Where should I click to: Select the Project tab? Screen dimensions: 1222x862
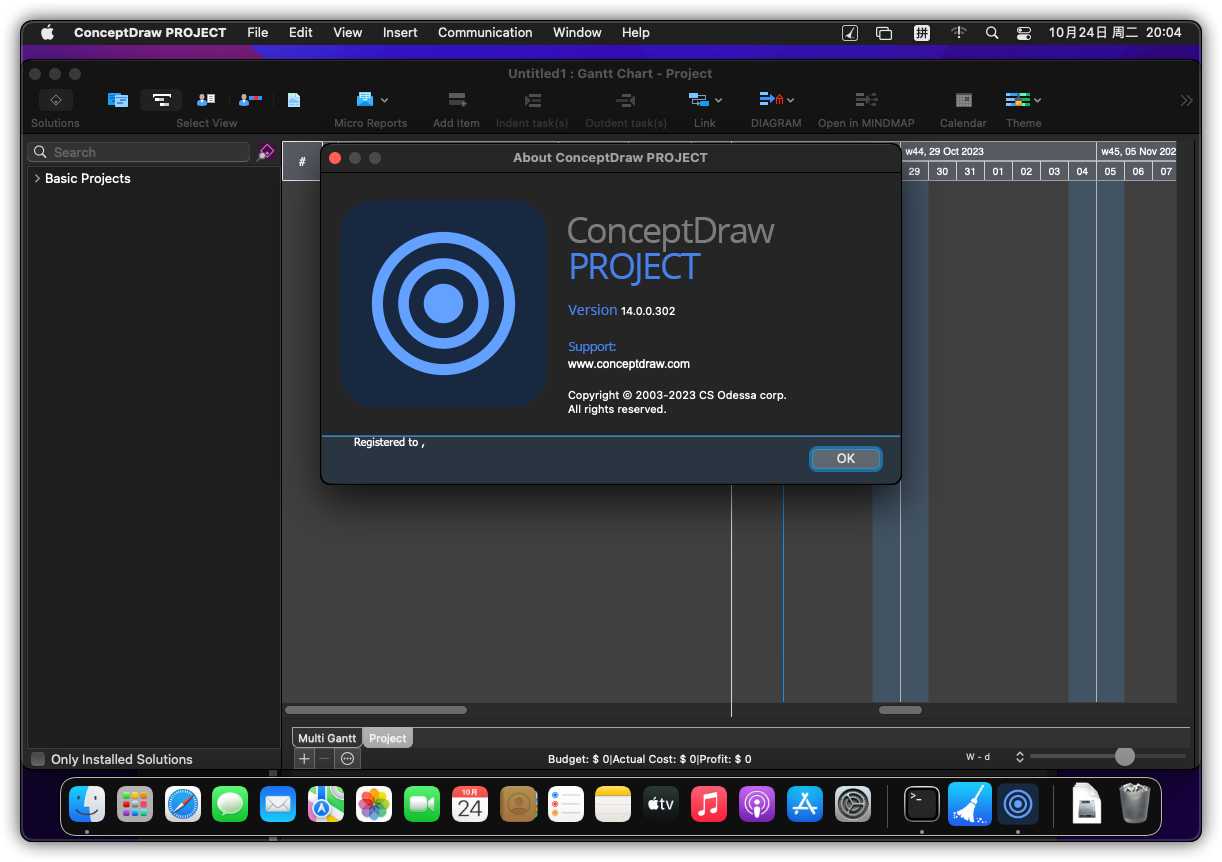[388, 738]
